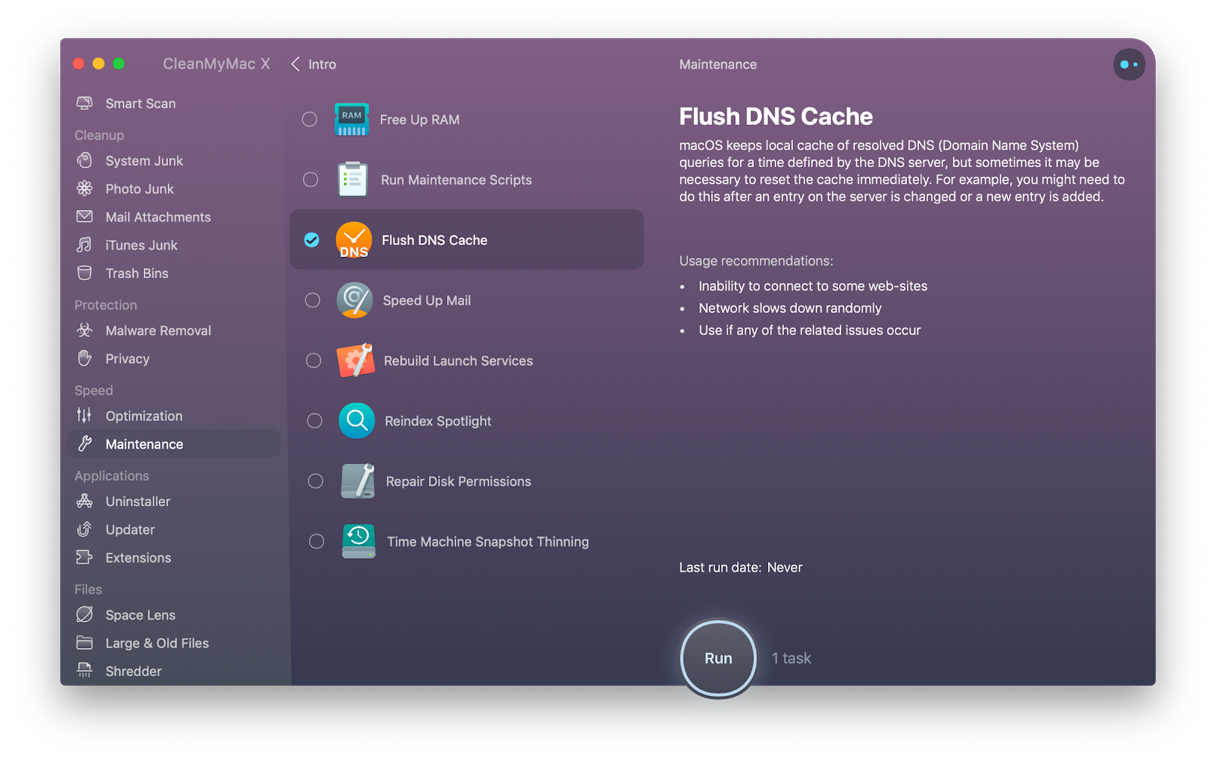Switch to Malware Removal label
Image resolution: width=1216 pixels, height=760 pixels.
[158, 330]
